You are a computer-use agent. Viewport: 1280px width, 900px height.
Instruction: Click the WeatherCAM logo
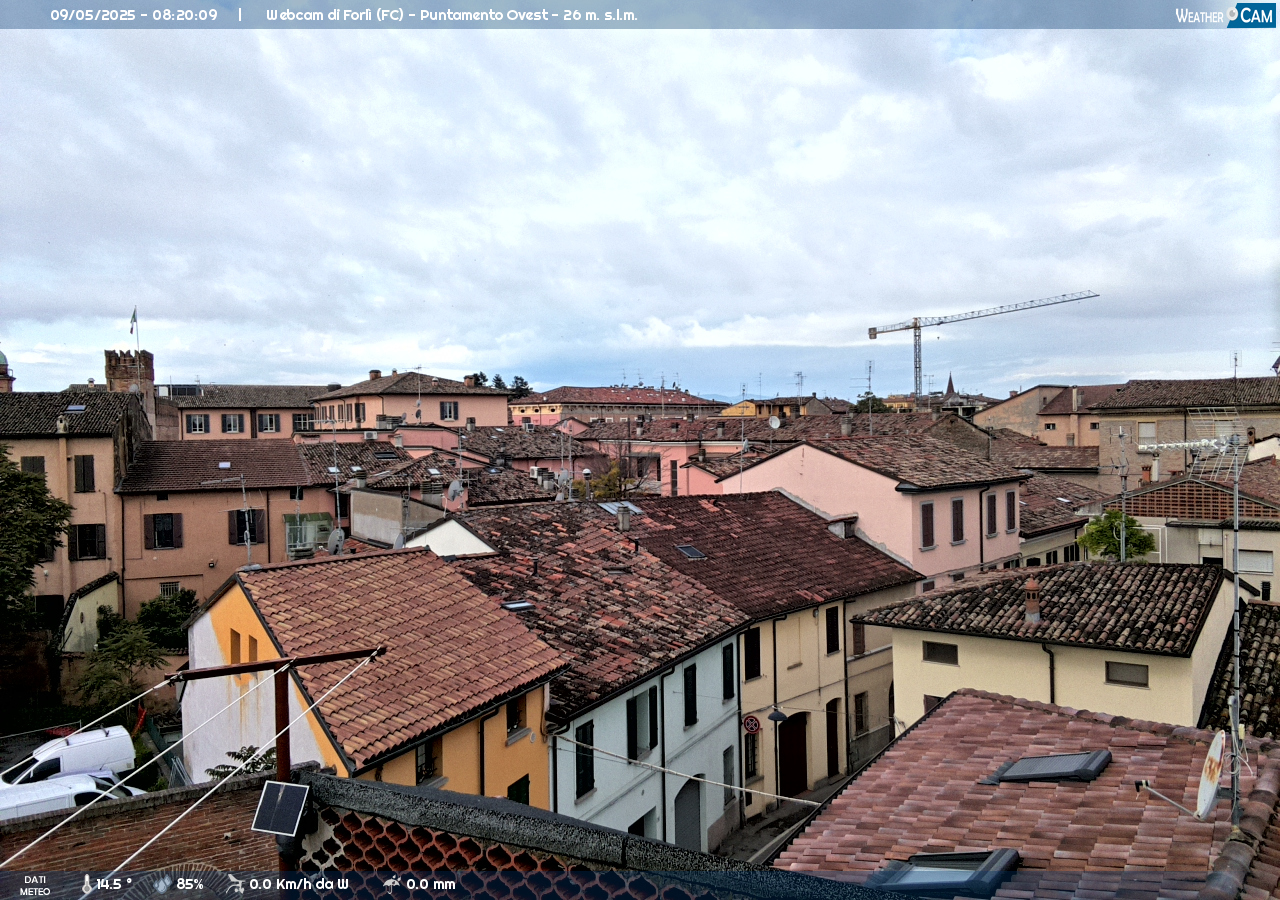click(x=1225, y=15)
